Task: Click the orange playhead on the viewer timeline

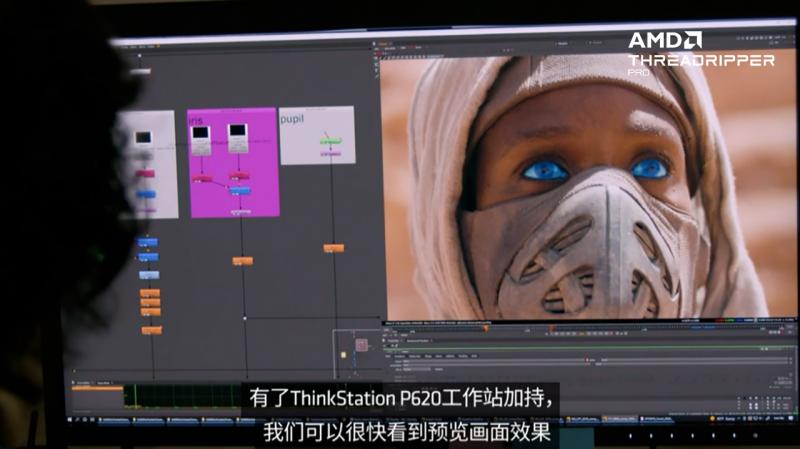Action: pyautogui.click(x=486, y=328)
